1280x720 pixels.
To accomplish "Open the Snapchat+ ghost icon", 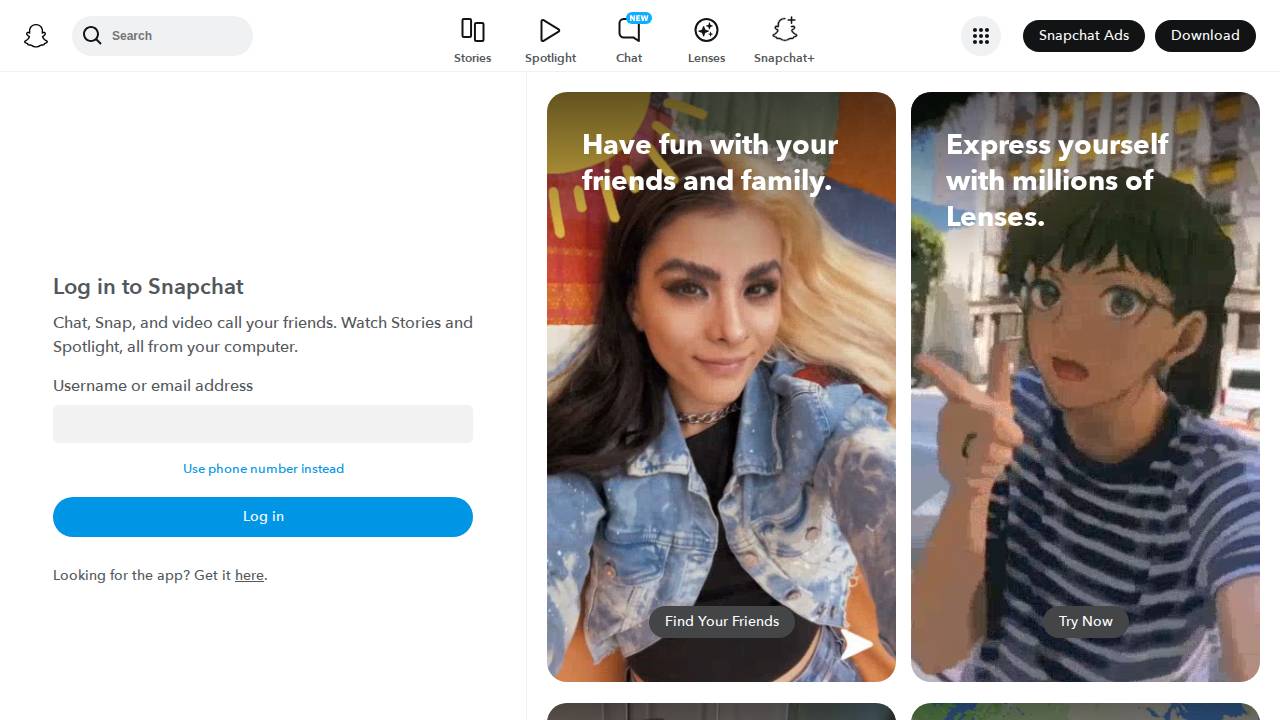I will (784, 29).
